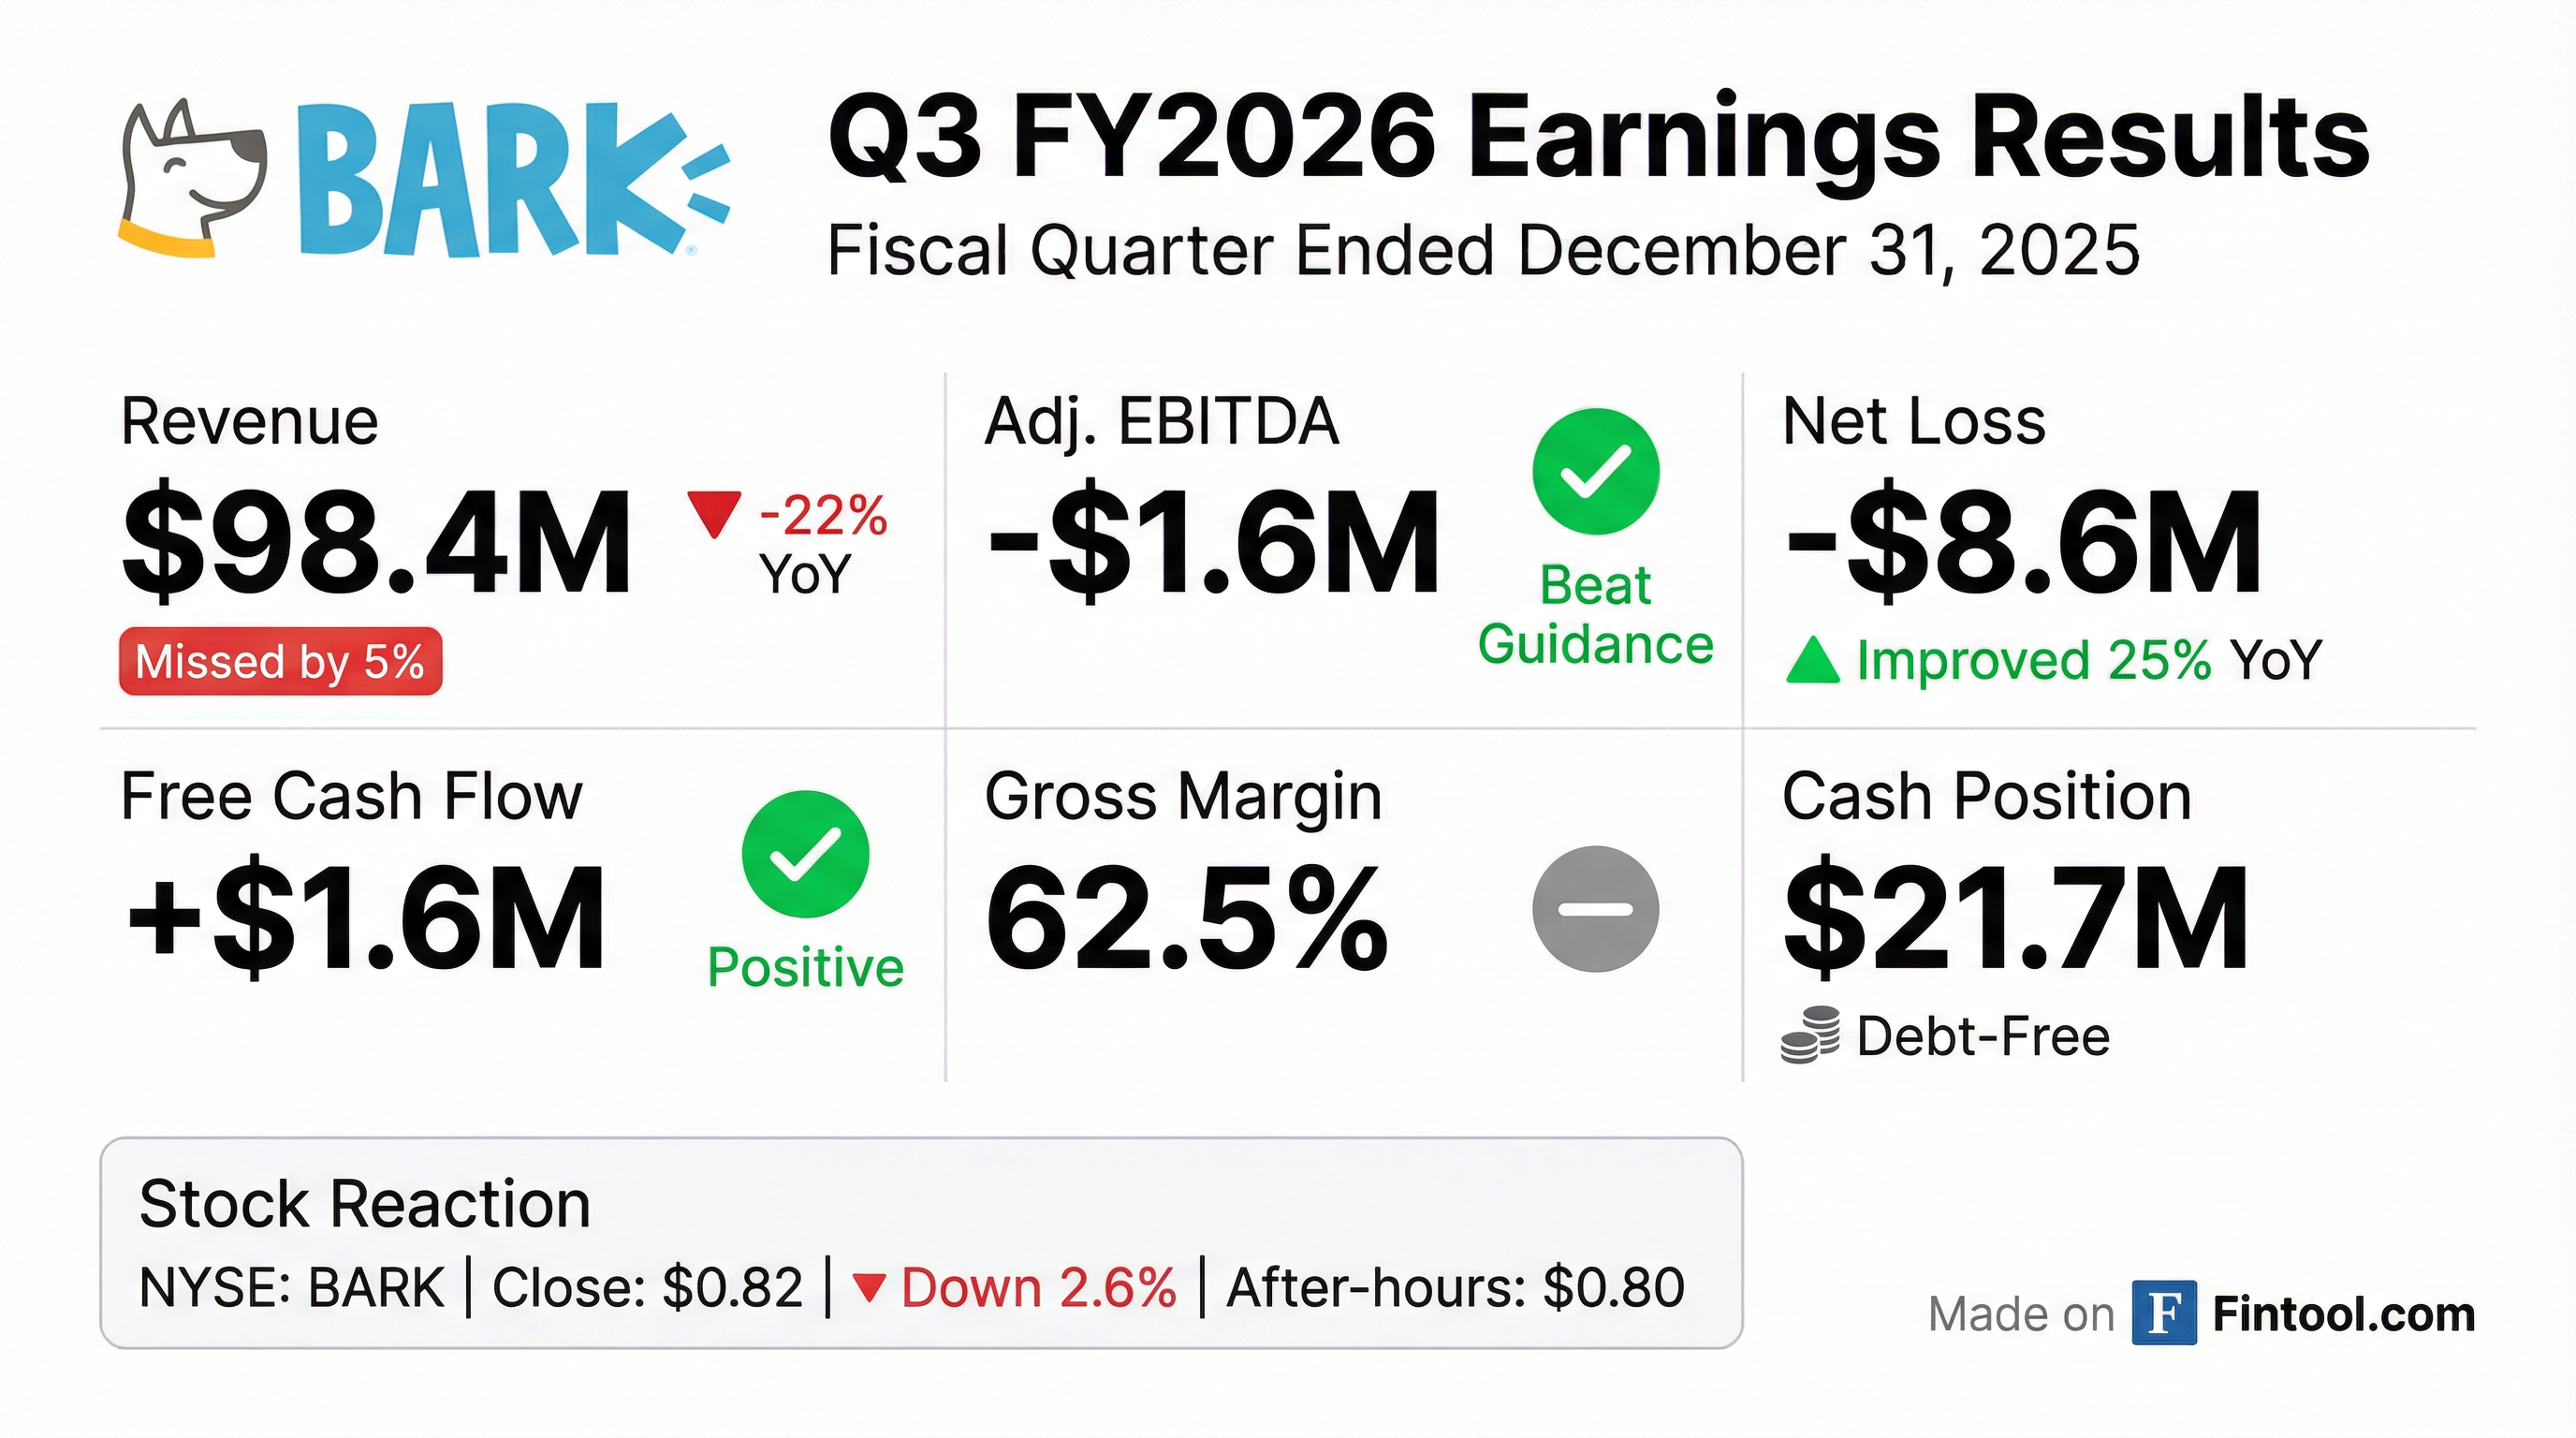Click the blue Fintool F logo icon

[x=2163, y=1312]
